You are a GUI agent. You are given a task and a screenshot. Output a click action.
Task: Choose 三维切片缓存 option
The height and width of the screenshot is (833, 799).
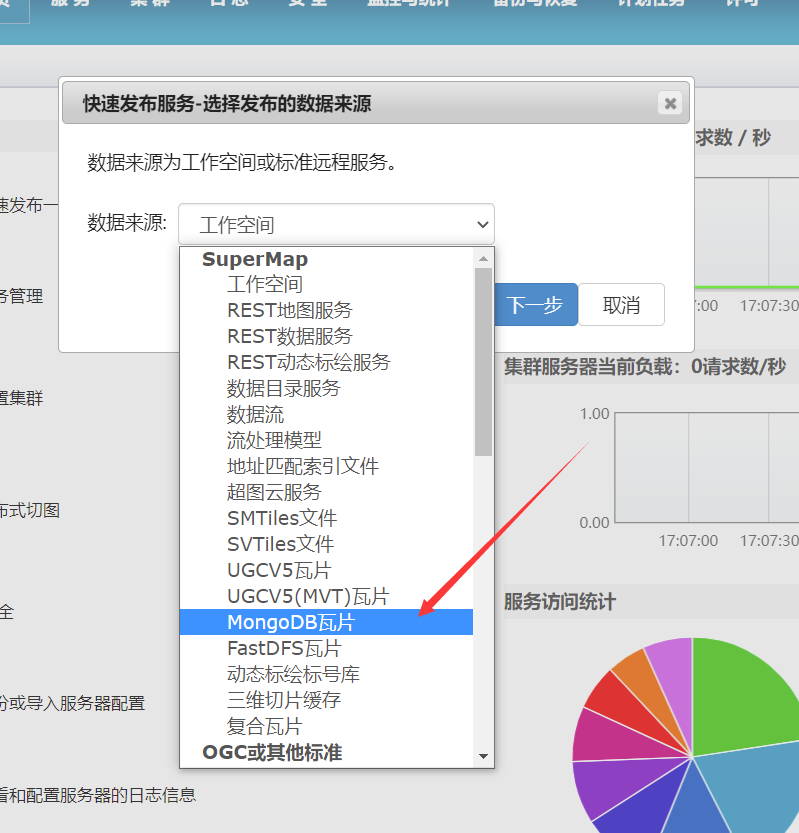coord(326,701)
